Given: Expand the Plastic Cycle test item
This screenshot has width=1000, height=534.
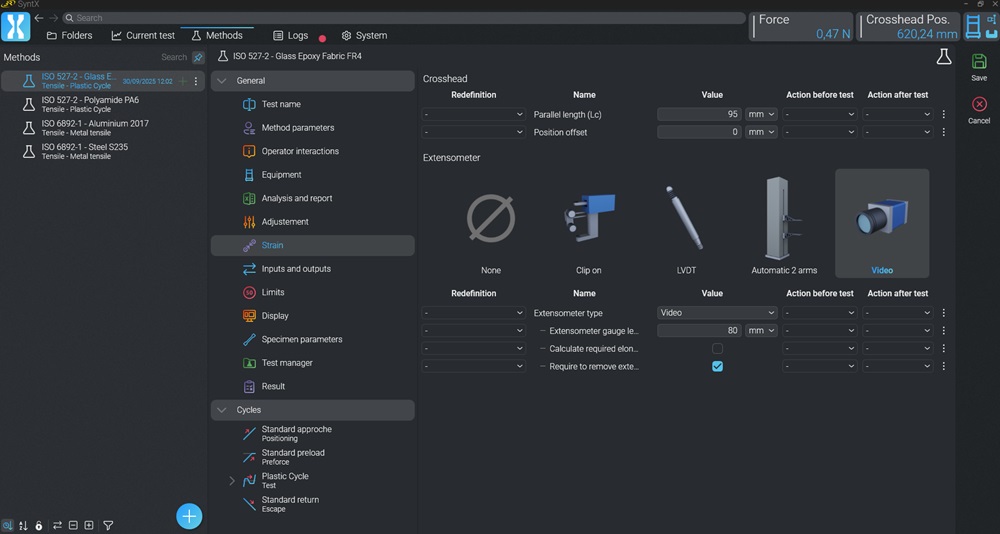Looking at the screenshot, I should (232, 481).
